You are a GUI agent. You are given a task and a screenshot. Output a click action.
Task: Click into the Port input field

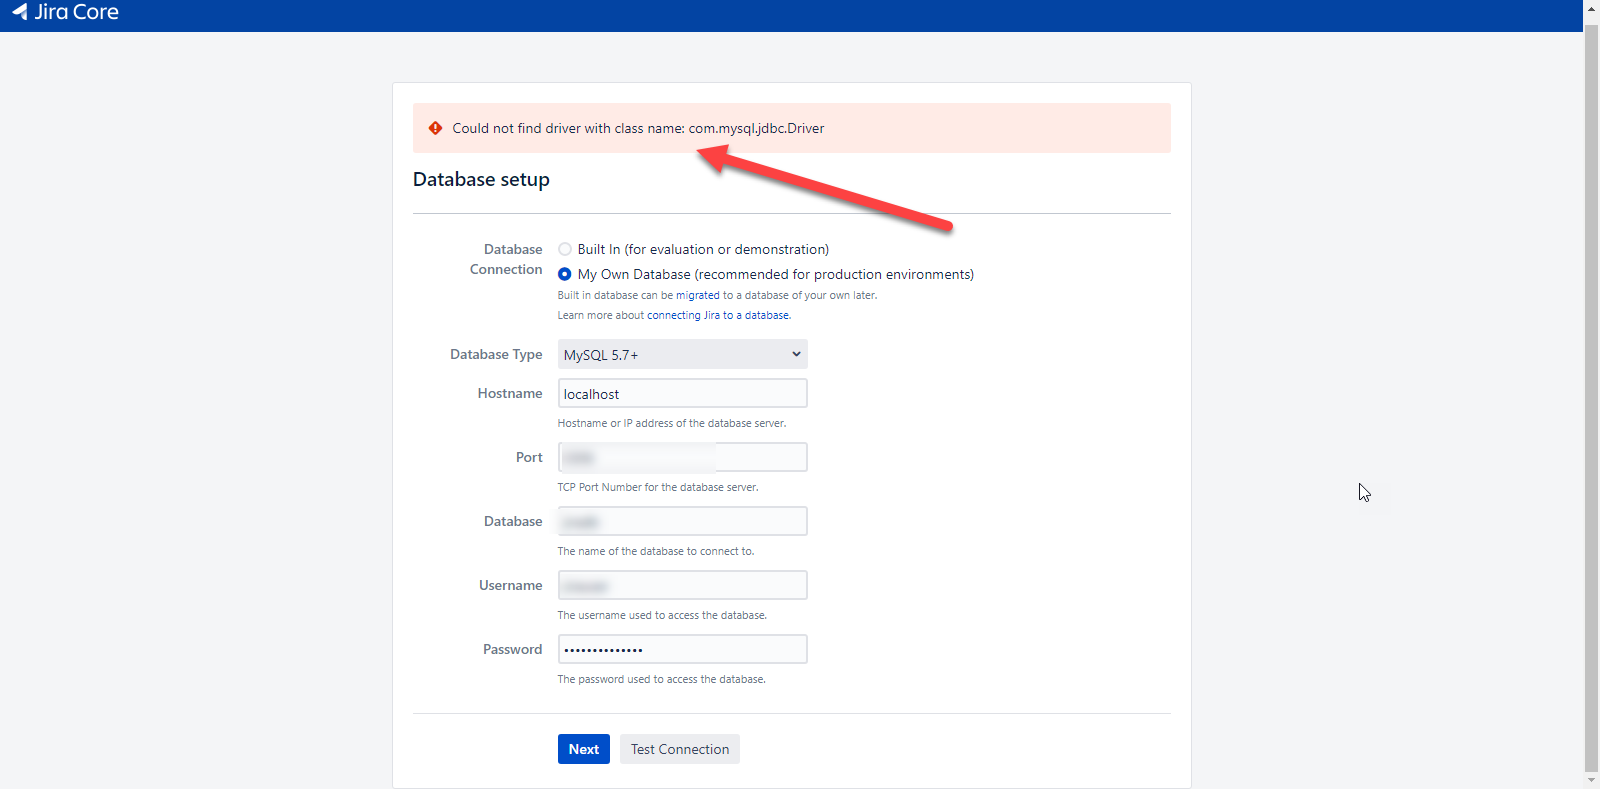click(x=682, y=458)
